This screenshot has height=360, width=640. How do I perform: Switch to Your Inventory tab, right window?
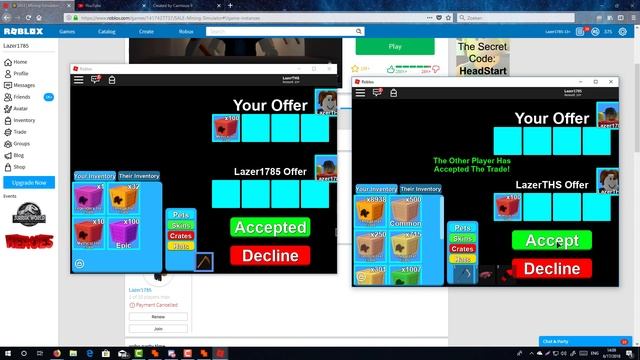tap(376, 189)
